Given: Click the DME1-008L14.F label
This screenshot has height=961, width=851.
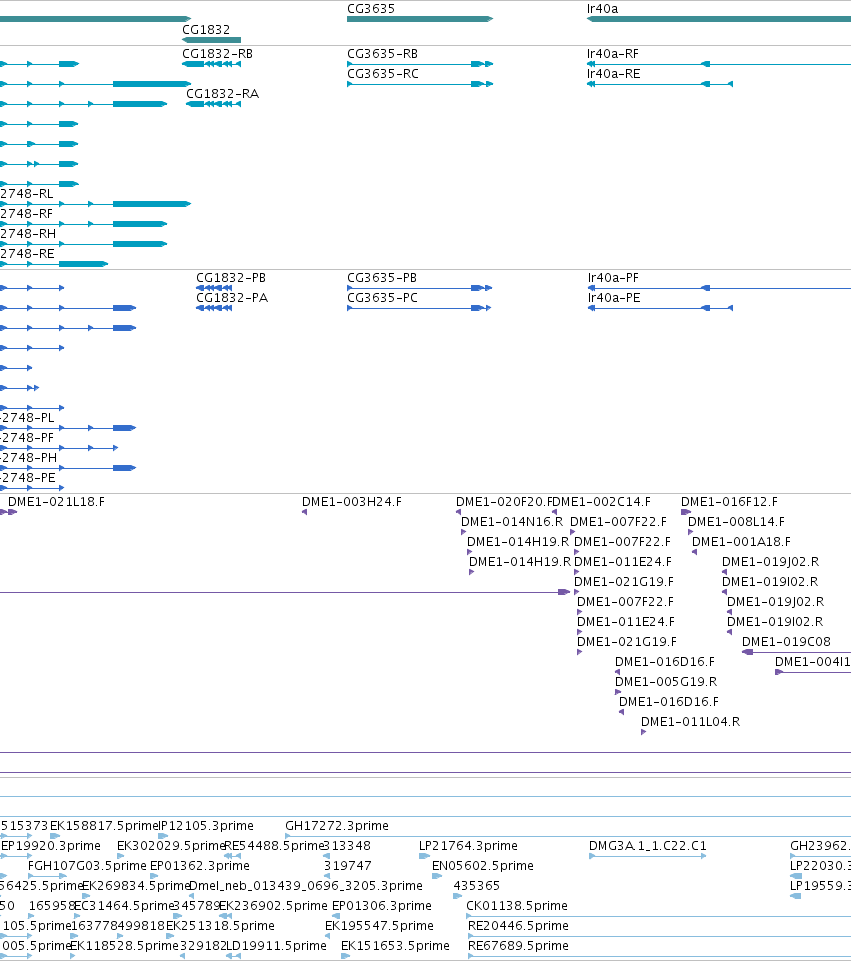Looking at the screenshot, I should (736, 522).
